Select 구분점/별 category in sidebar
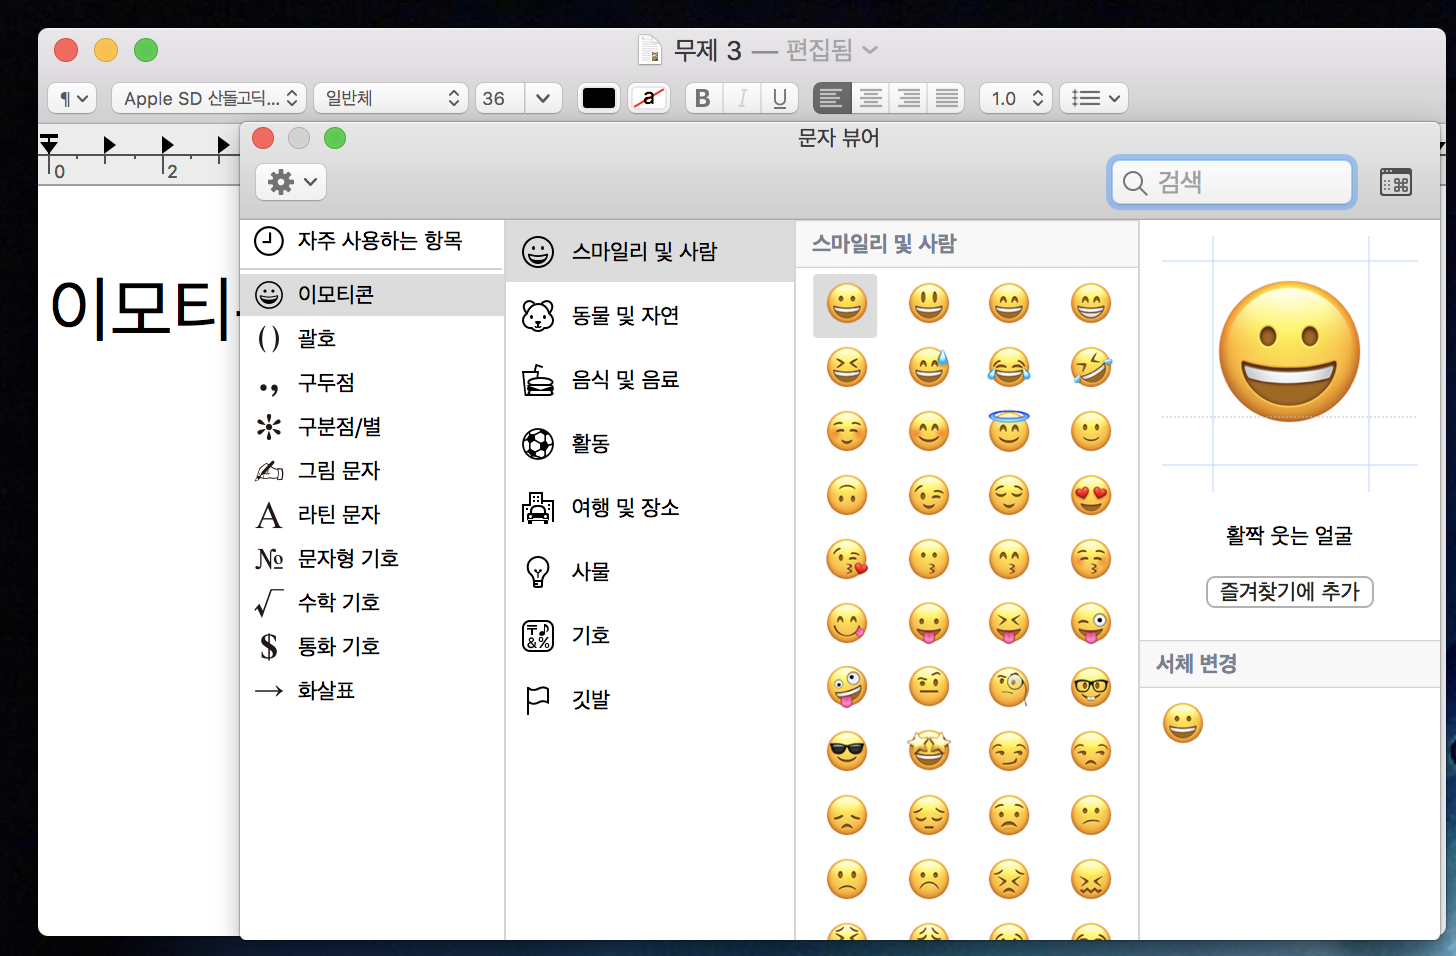Screen dimensions: 1456x956 (372, 426)
